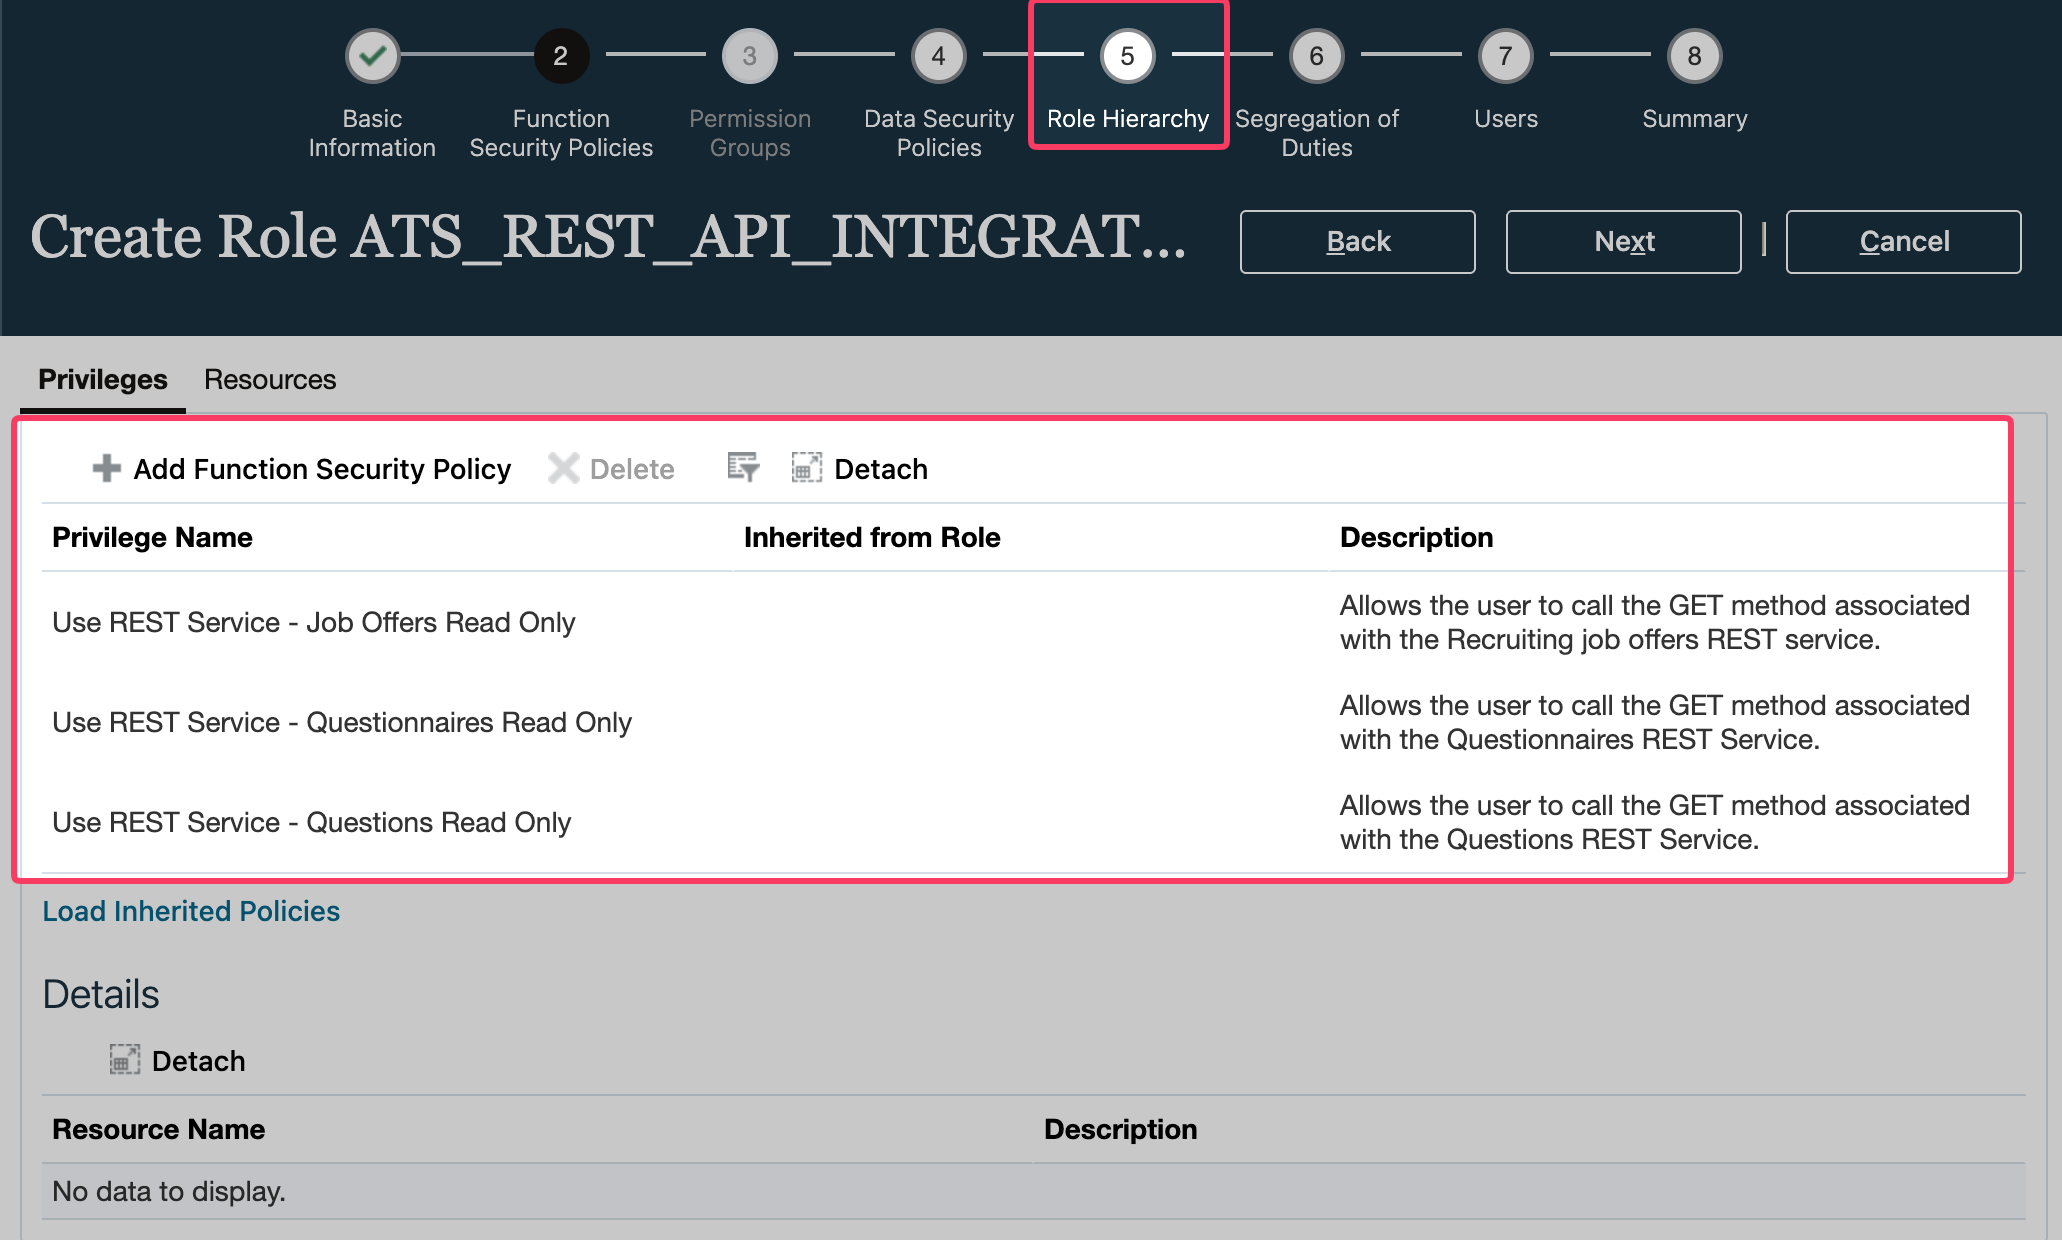Click Questions REST Service description text
2062x1240 pixels.
click(1654, 822)
